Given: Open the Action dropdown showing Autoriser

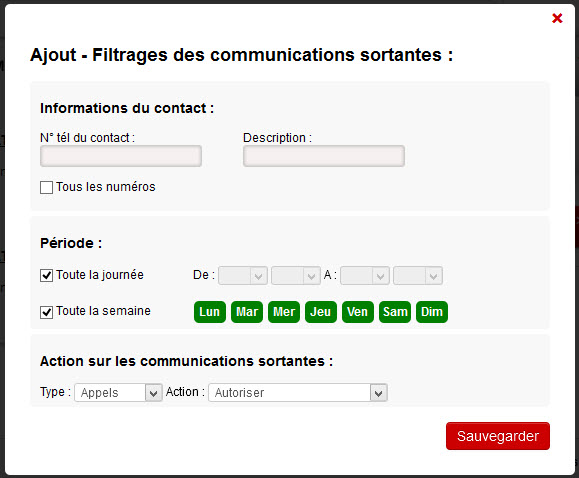Looking at the screenshot, I should (x=298, y=392).
